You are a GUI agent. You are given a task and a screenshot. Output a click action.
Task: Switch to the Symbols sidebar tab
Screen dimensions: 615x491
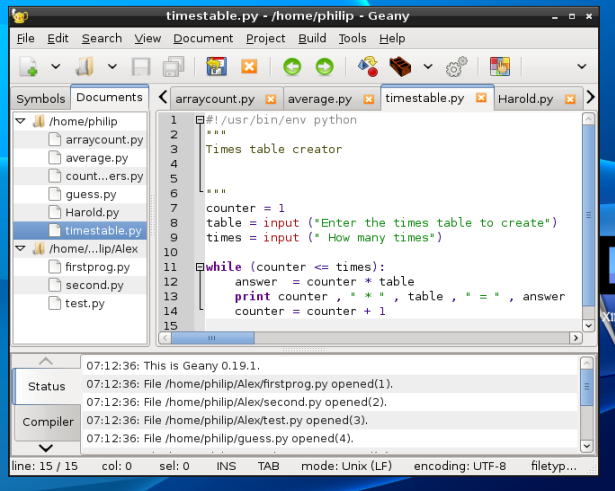point(41,99)
